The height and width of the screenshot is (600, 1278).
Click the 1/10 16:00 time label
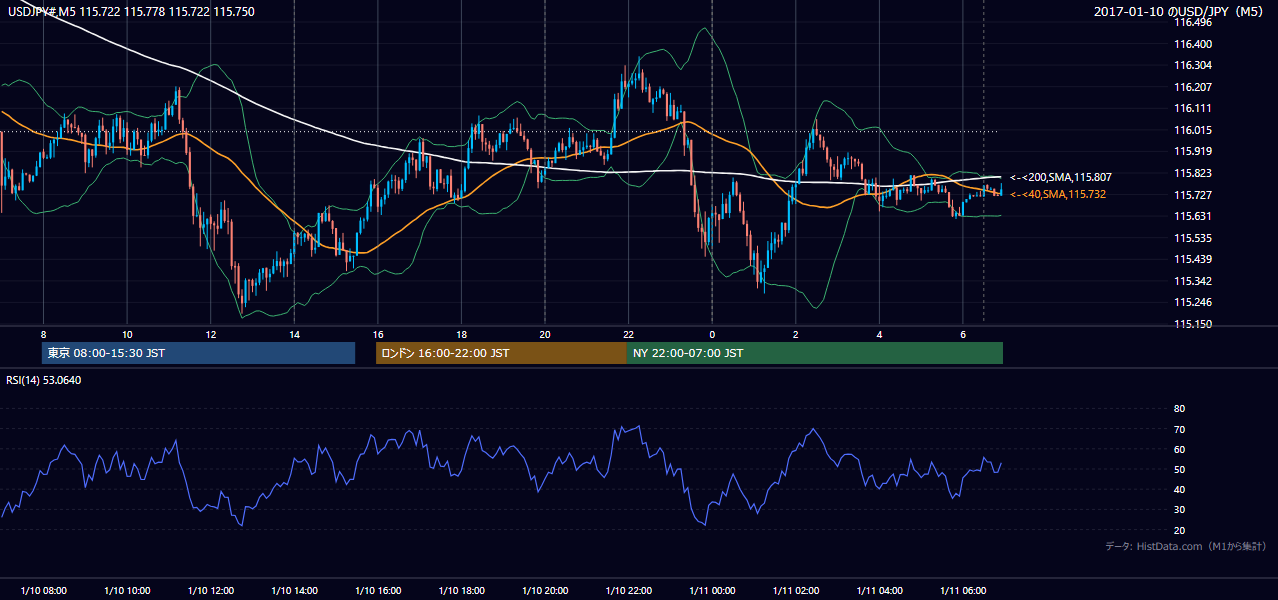click(378, 591)
